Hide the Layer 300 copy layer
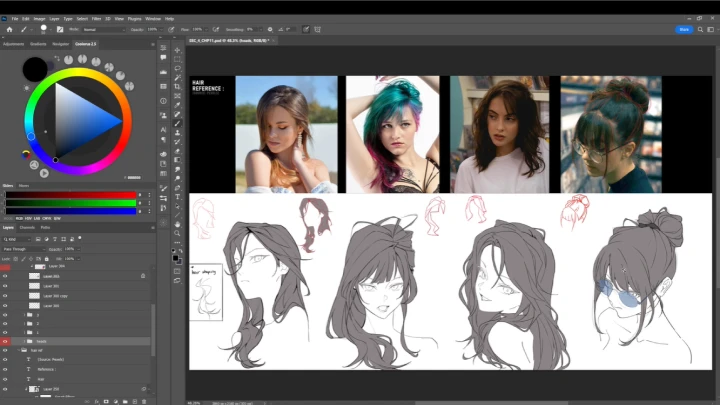Image resolution: width=720 pixels, height=405 pixels. pyautogui.click(x=5, y=296)
